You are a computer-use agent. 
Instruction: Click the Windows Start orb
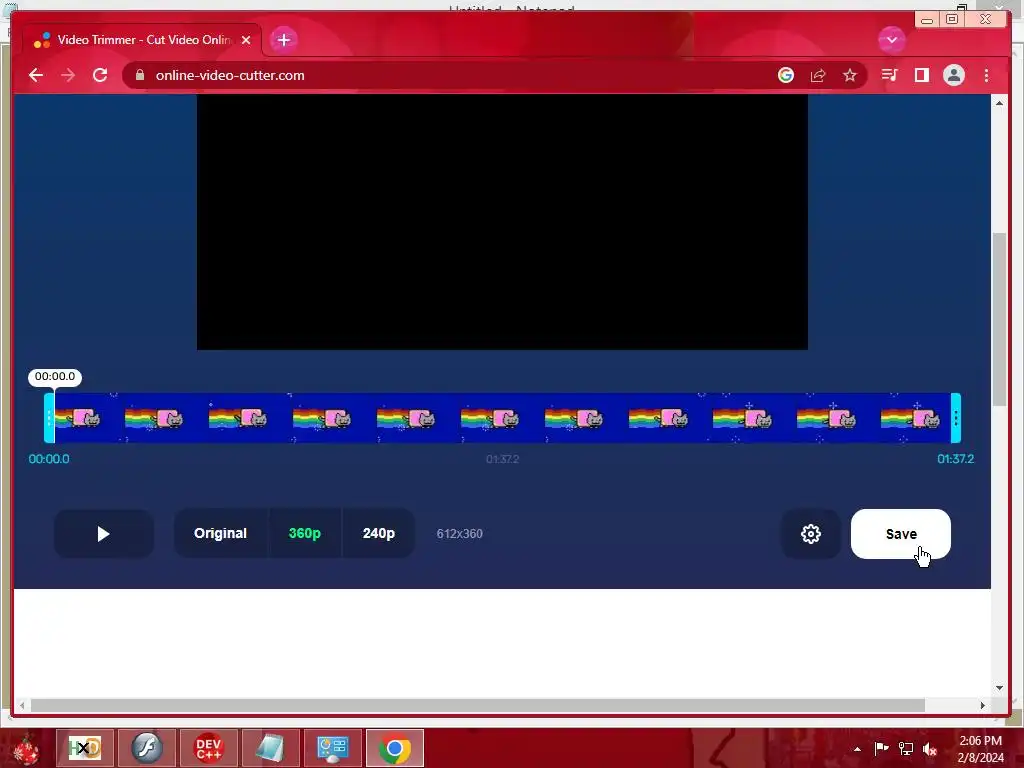tap(26, 748)
